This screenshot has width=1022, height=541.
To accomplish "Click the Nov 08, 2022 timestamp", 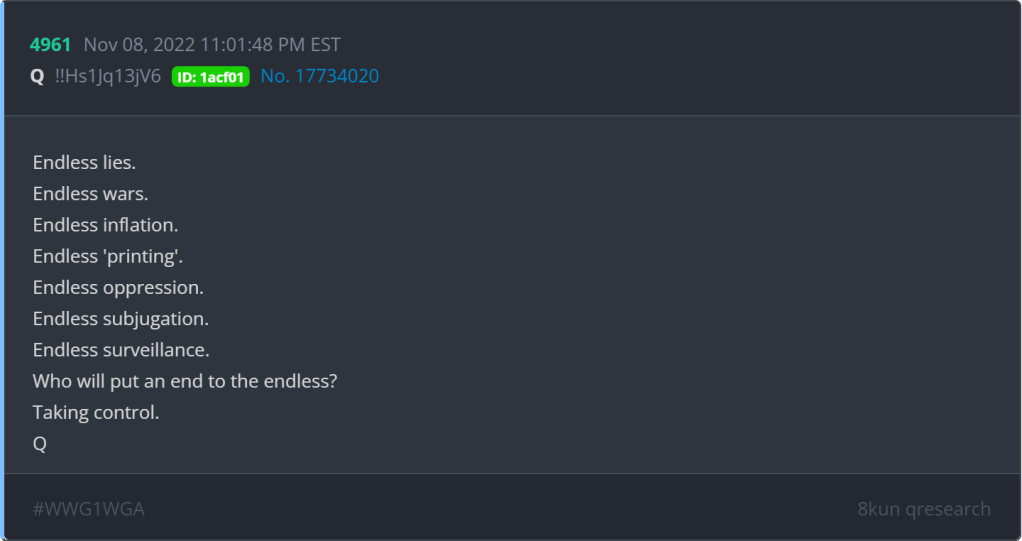I will pos(212,45).
